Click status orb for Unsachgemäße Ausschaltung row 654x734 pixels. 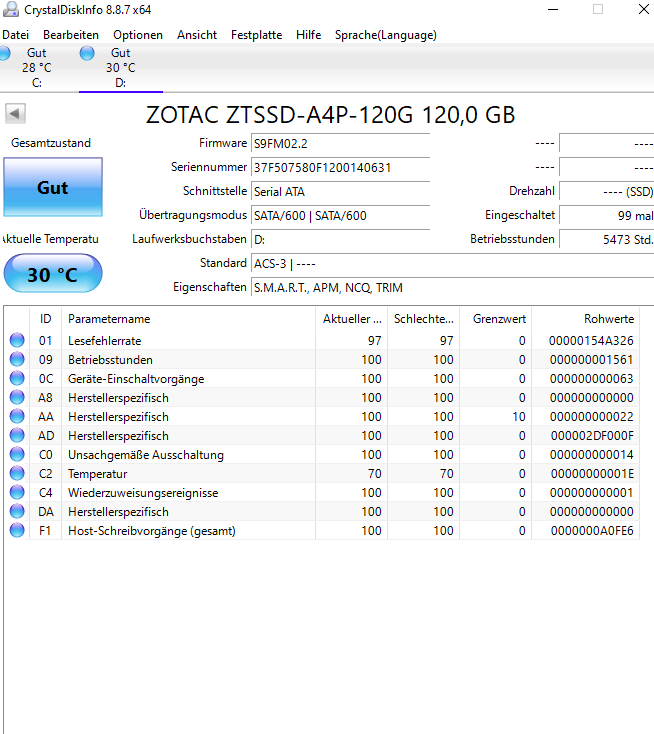coord(17,454)
